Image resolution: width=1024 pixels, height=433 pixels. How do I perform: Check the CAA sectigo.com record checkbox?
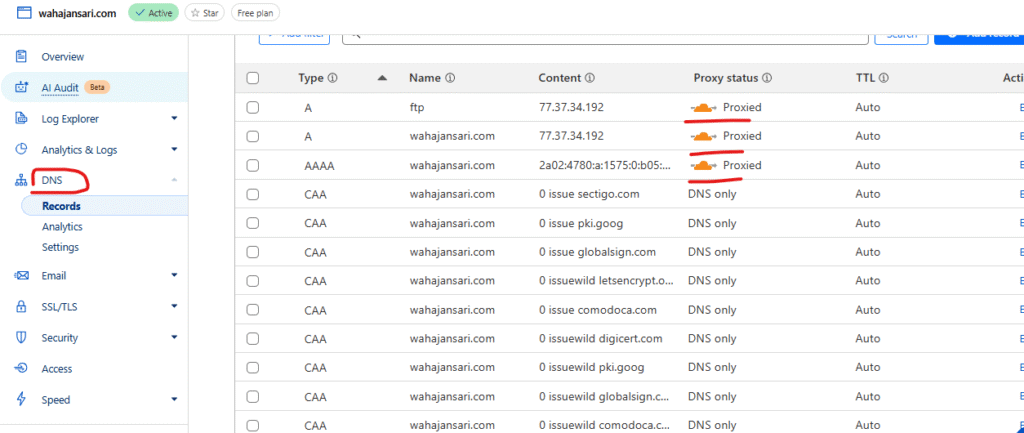point(253,194)
